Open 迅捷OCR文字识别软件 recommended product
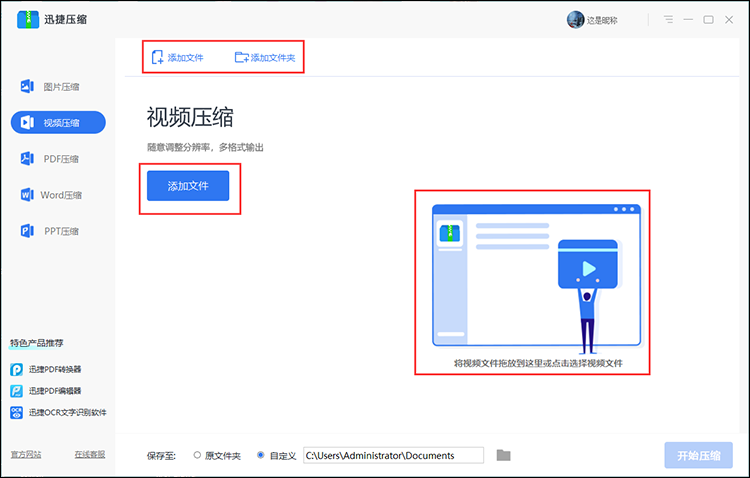This screenshot has width=750, height=478. click(x=58, y=412)
